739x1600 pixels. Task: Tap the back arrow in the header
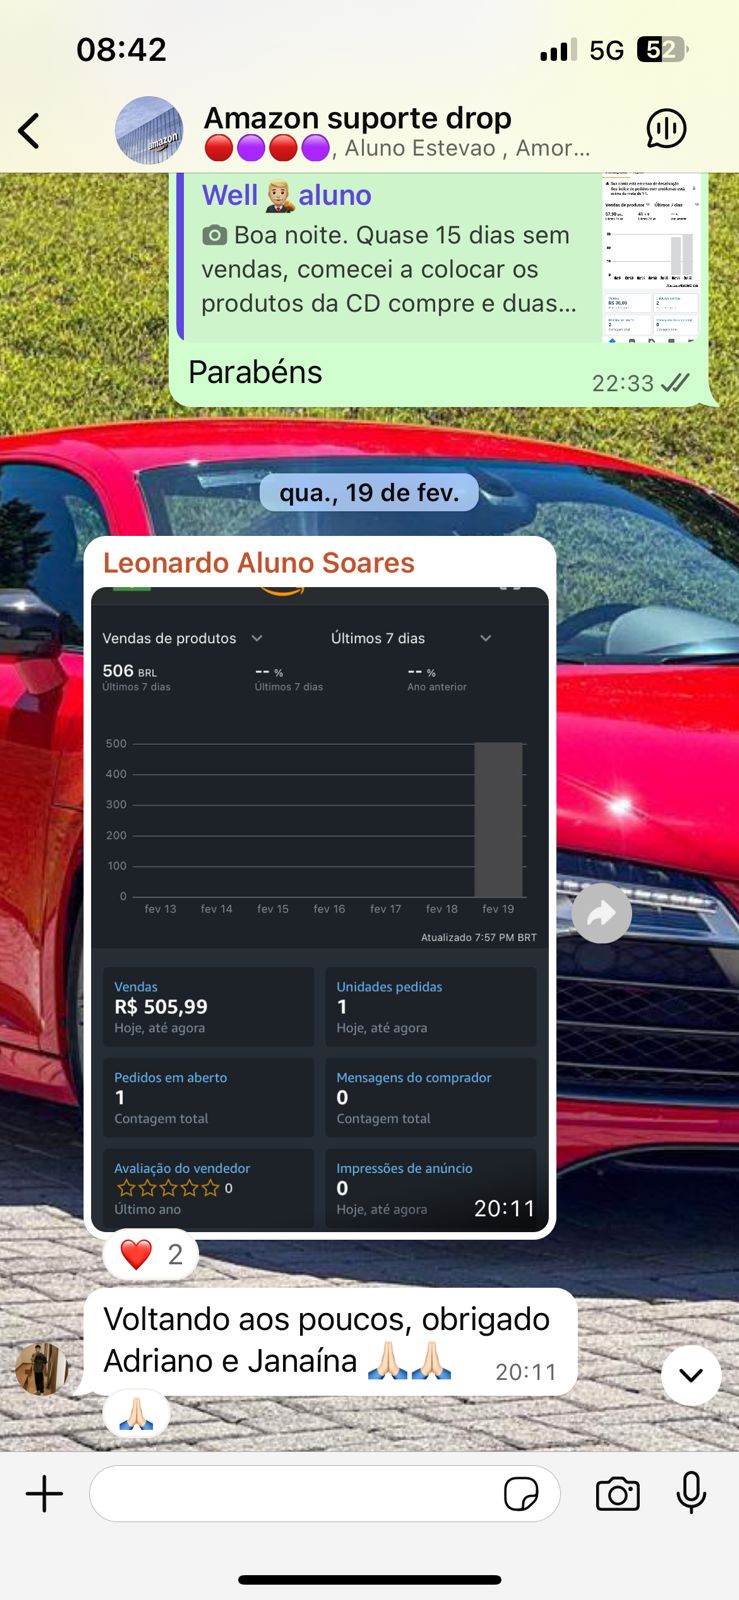30,130
